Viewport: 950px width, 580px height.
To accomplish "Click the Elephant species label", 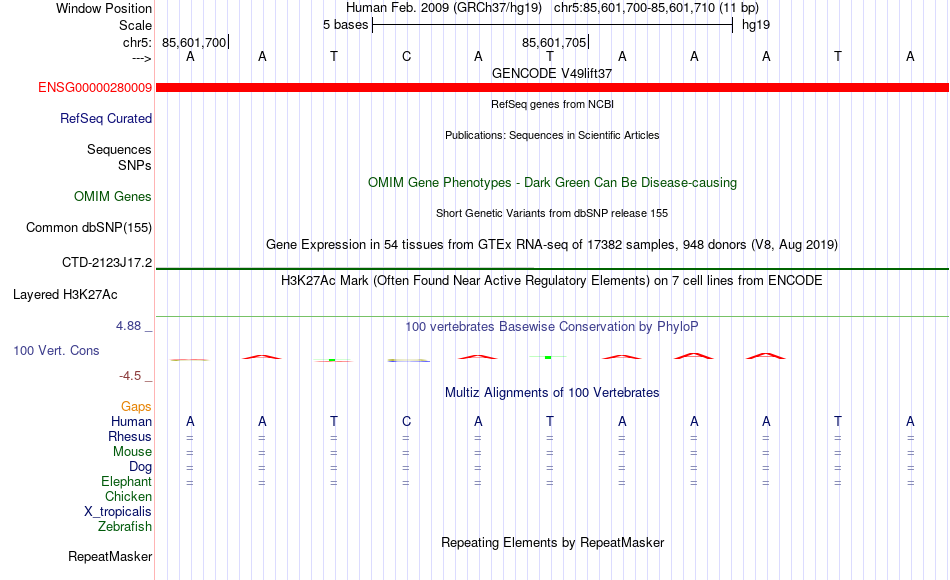I will pyautogui.click(x=126, y=482).
